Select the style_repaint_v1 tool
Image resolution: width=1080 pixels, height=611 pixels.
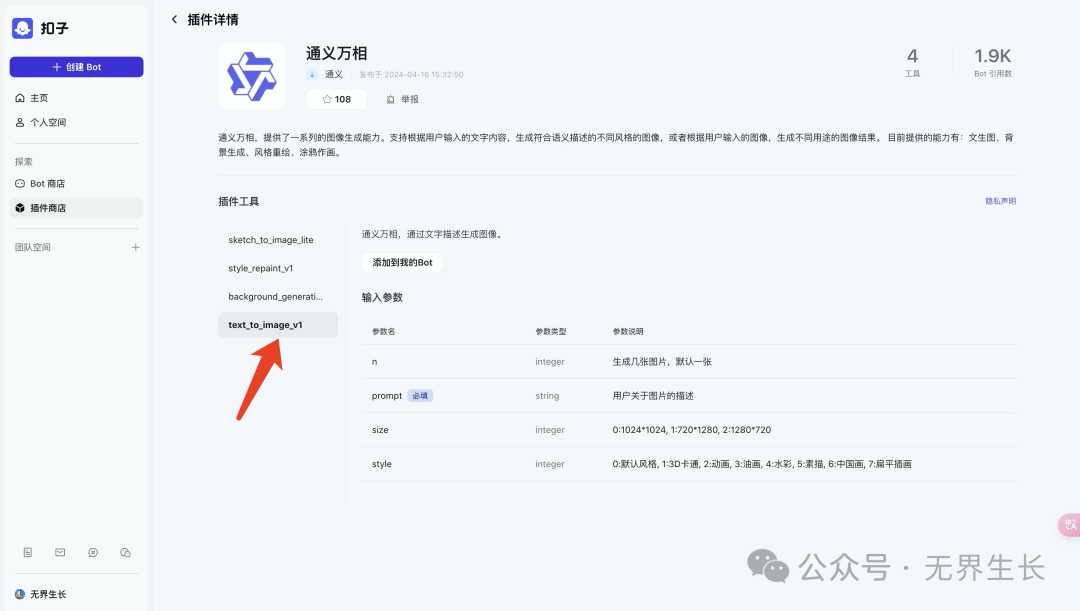tap(278, 268)
